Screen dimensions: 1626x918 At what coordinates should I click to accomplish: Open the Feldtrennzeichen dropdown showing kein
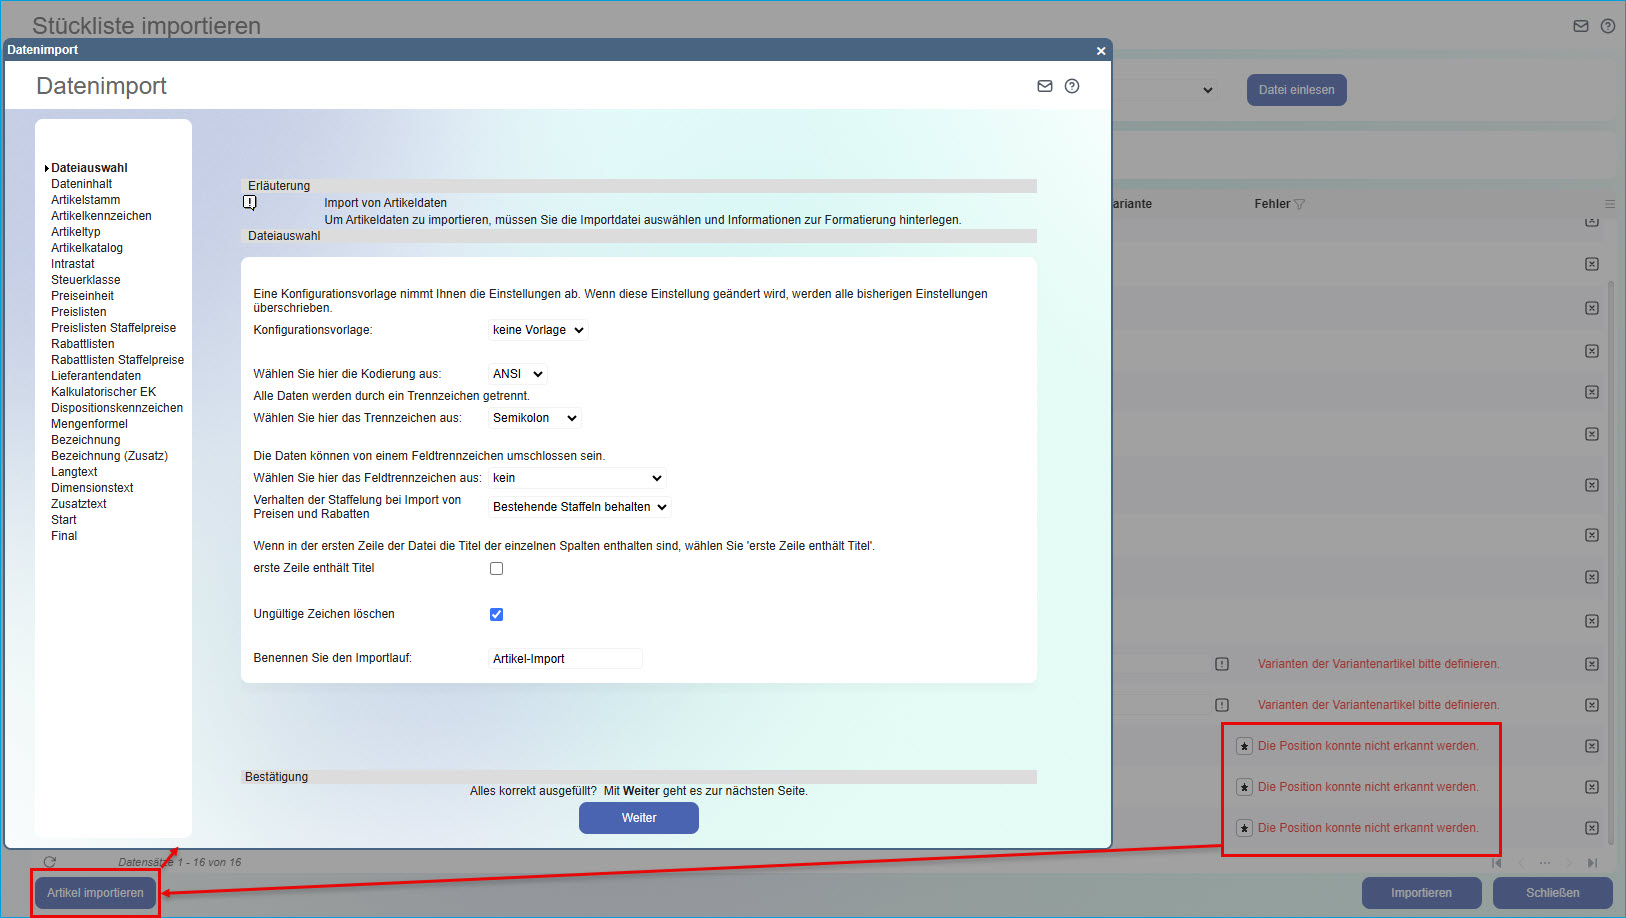coord(577,478)
